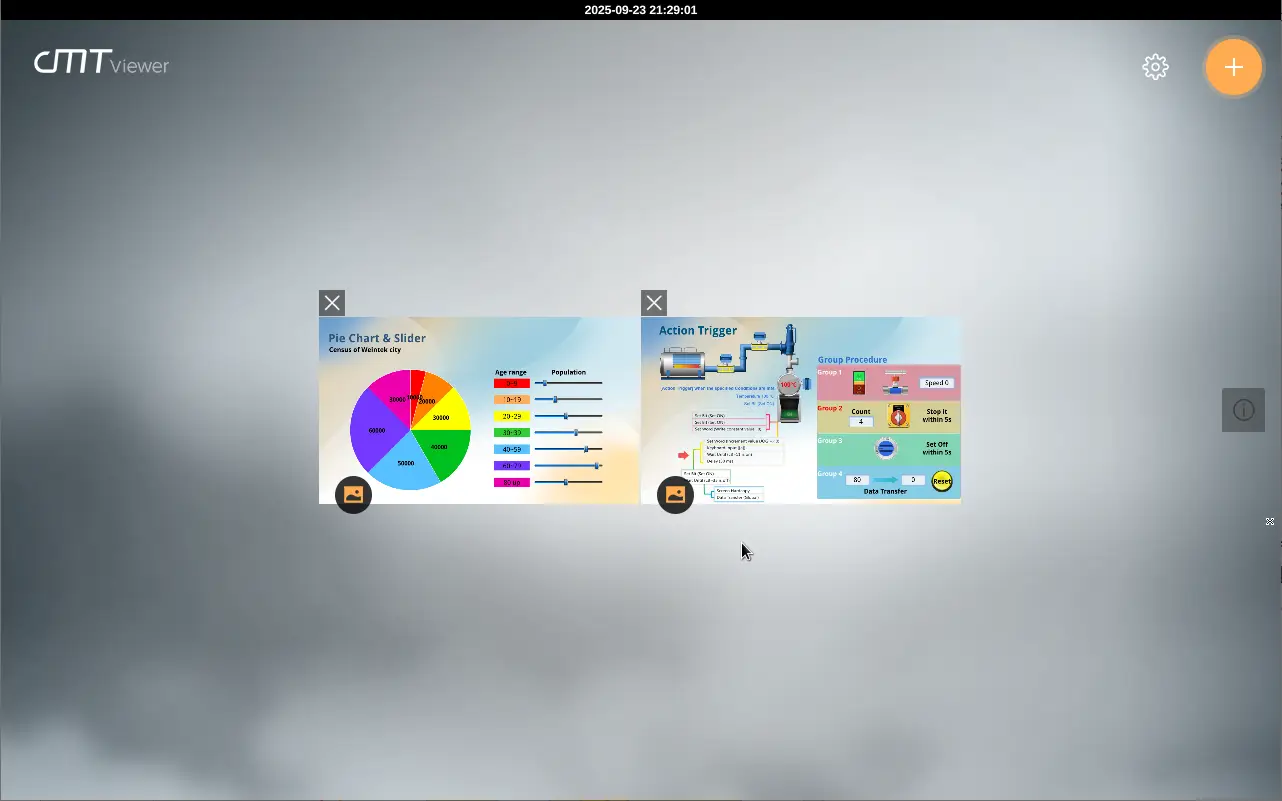Open the settings gear
This screenshot has height=801, width=1282.
[1155, 67]
